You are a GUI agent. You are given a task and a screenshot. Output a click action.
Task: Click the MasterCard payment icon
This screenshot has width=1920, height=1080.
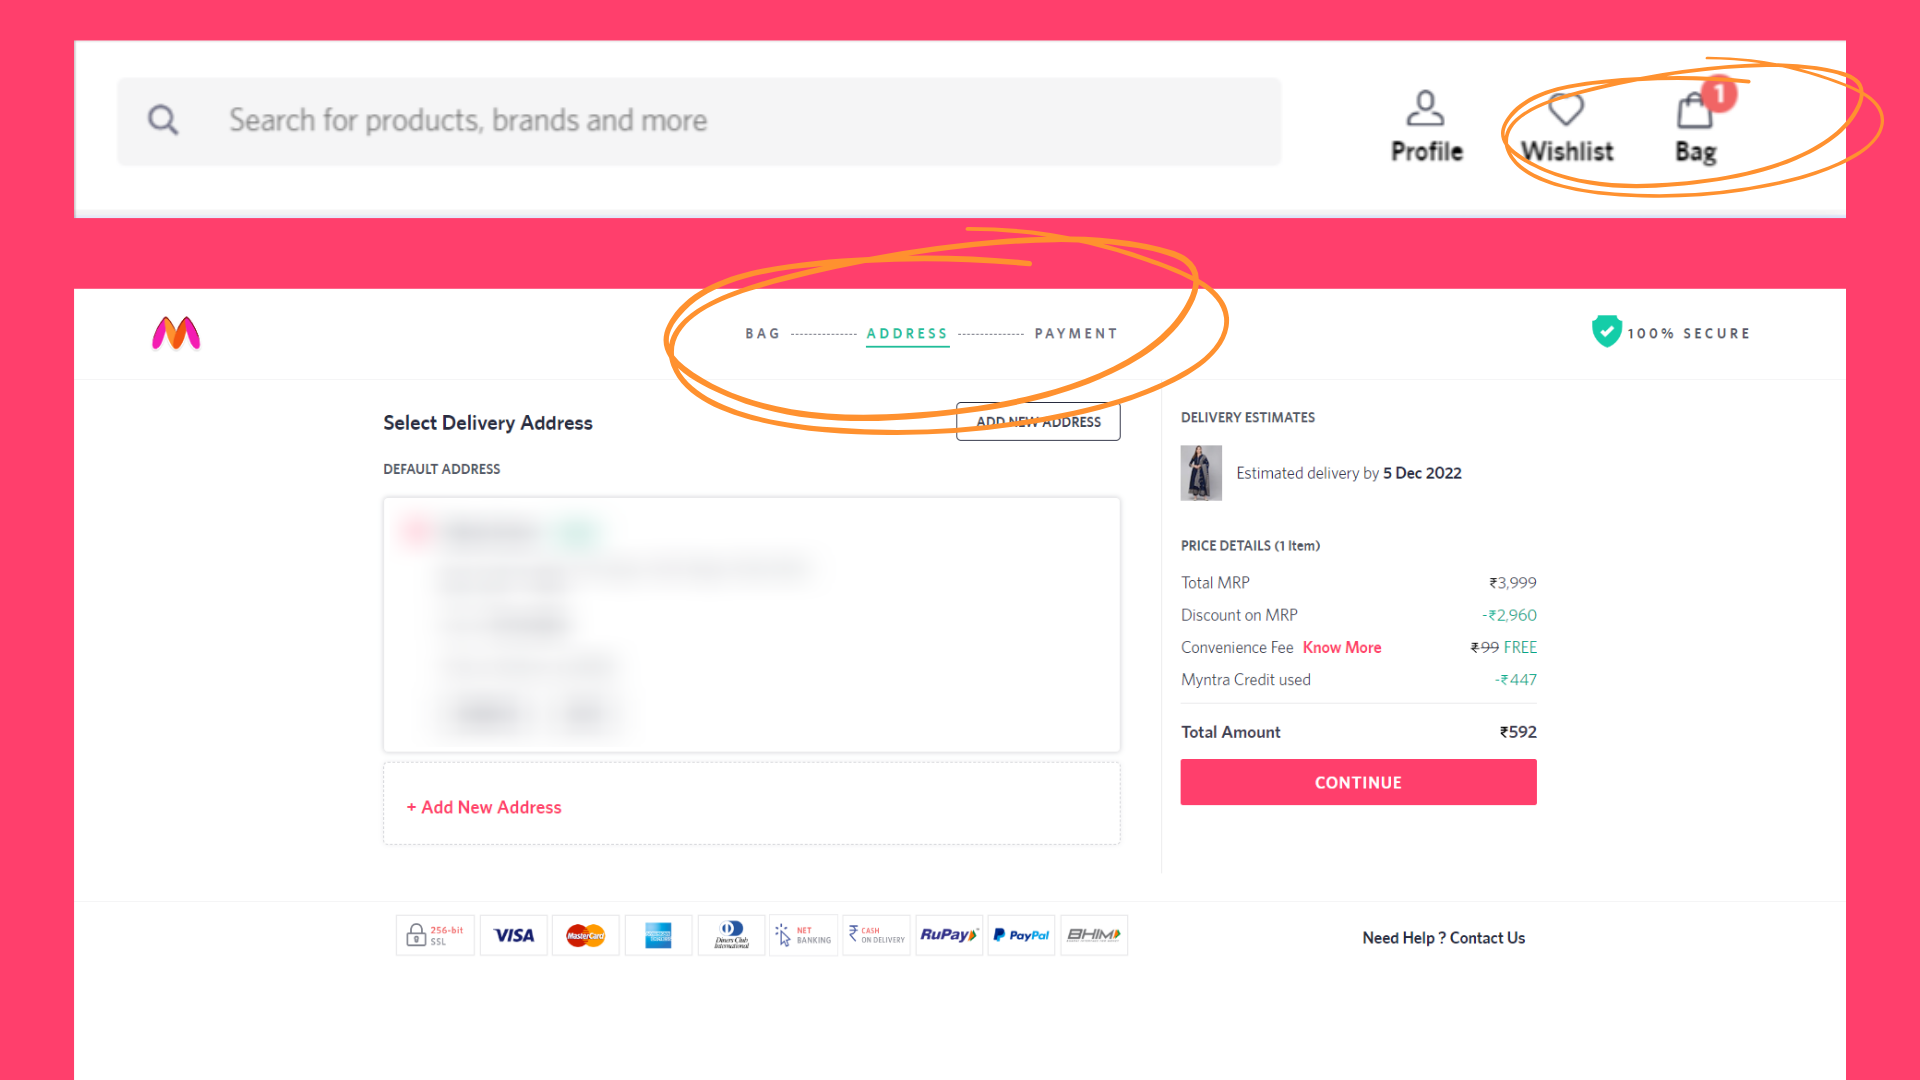click(586, 935)
